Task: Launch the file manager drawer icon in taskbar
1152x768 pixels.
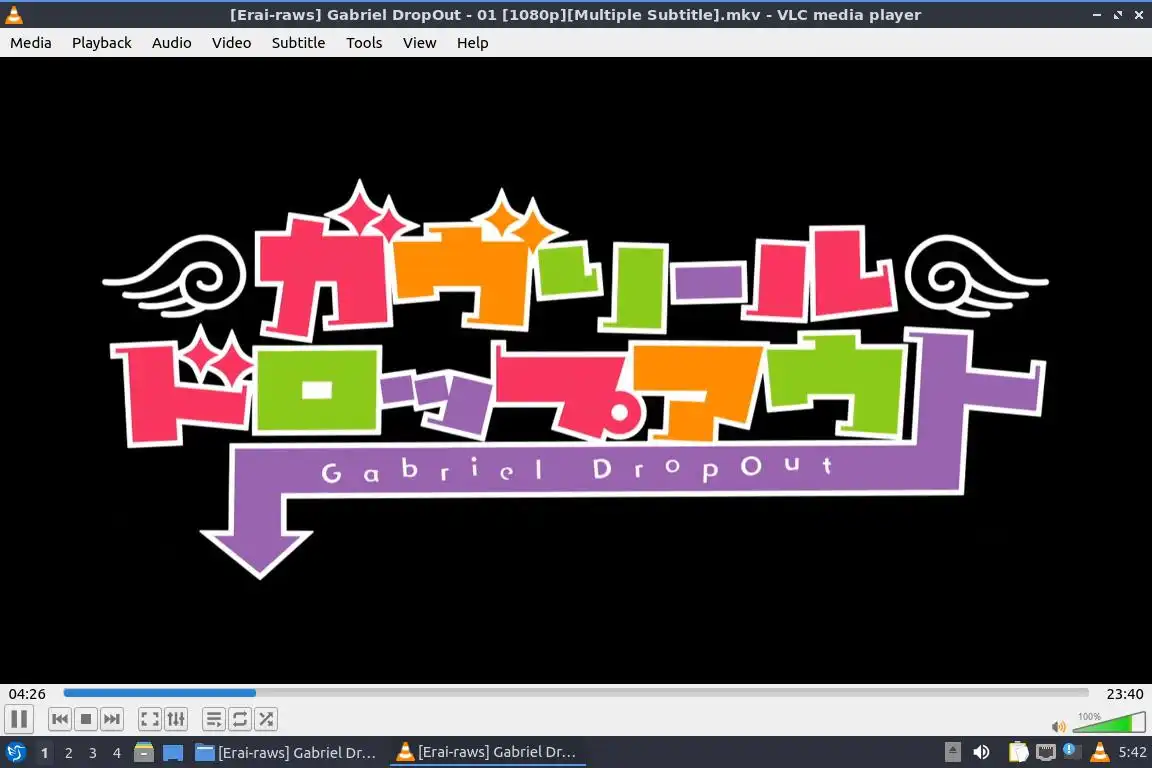Action: tap(144, 753)
